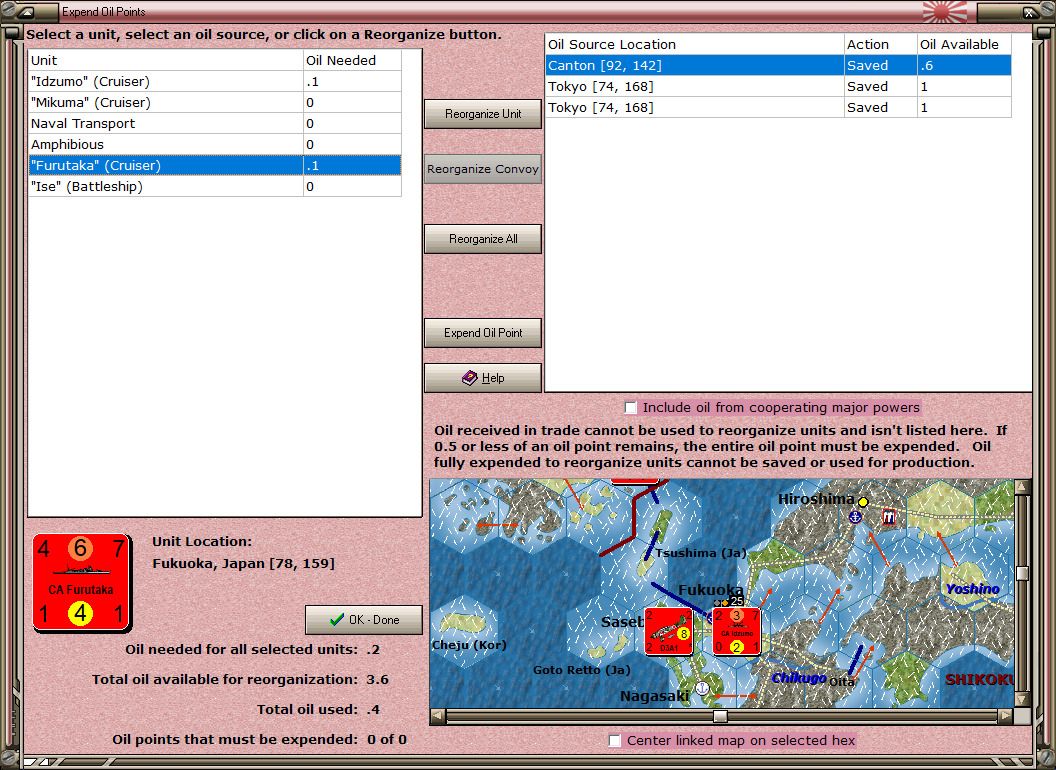Click the map vertical scrollbar thumb
1056x770 pixels.
coord(1022,573)
